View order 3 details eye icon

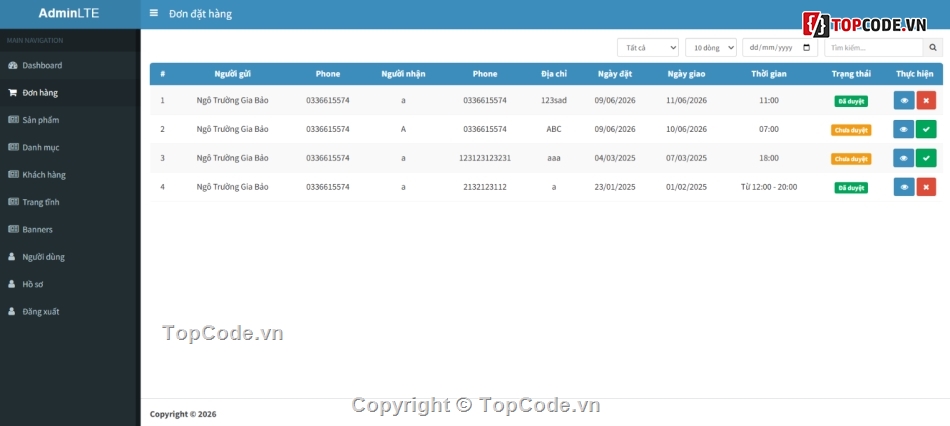tap(904, 158)
